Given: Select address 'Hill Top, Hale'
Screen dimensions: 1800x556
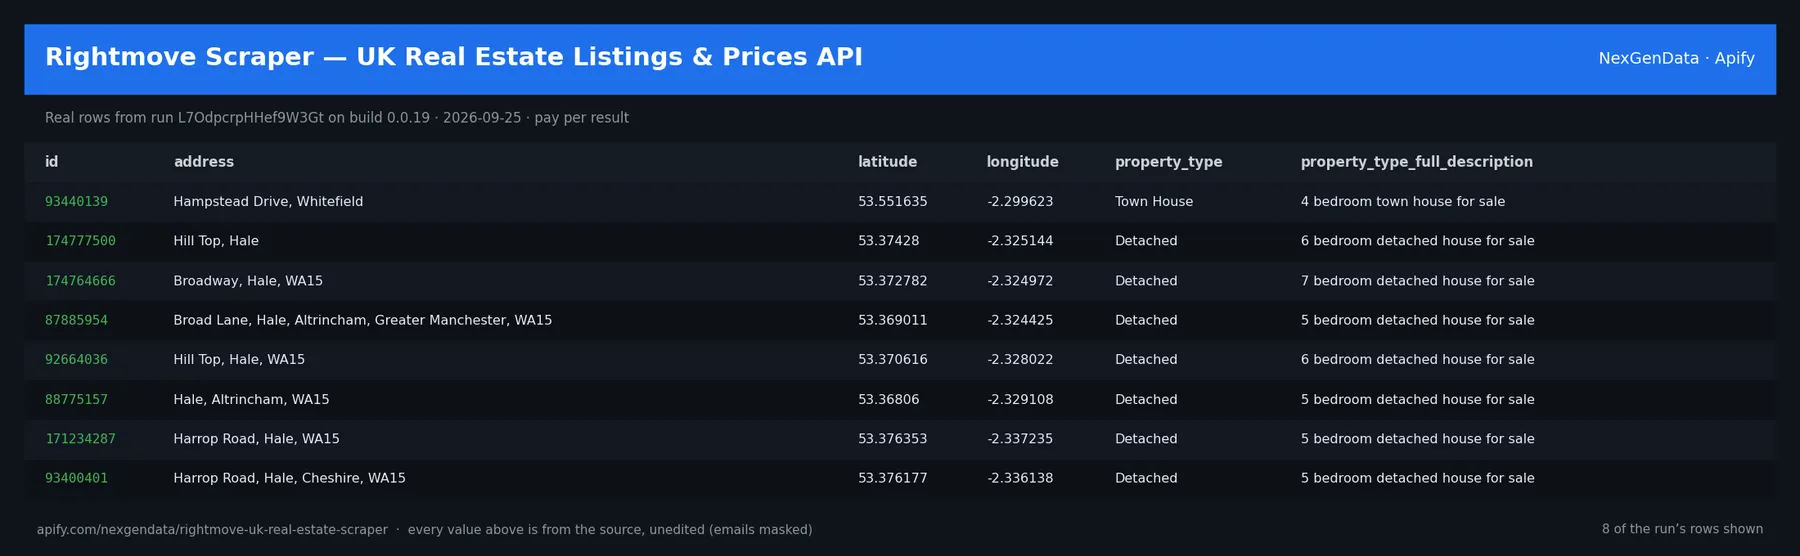Looking at the screenshot, I should pyautogui.click(x=216, y=241).
